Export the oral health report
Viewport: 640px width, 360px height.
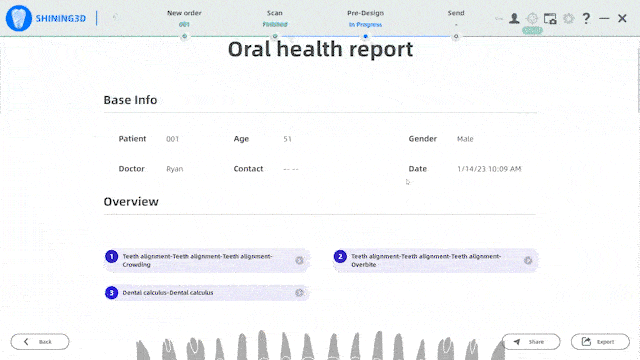600,342
